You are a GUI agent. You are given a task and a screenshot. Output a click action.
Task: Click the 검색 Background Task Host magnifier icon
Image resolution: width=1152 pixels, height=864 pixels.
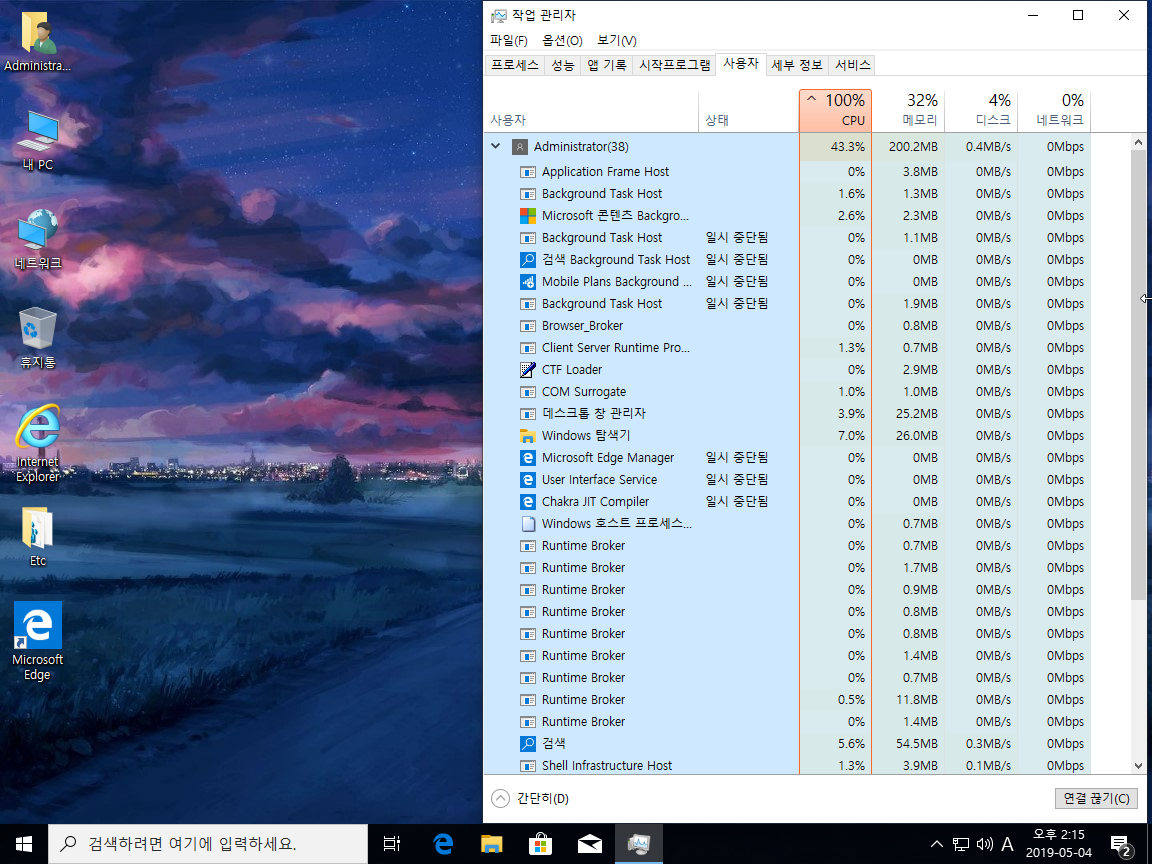coord(528,260)
